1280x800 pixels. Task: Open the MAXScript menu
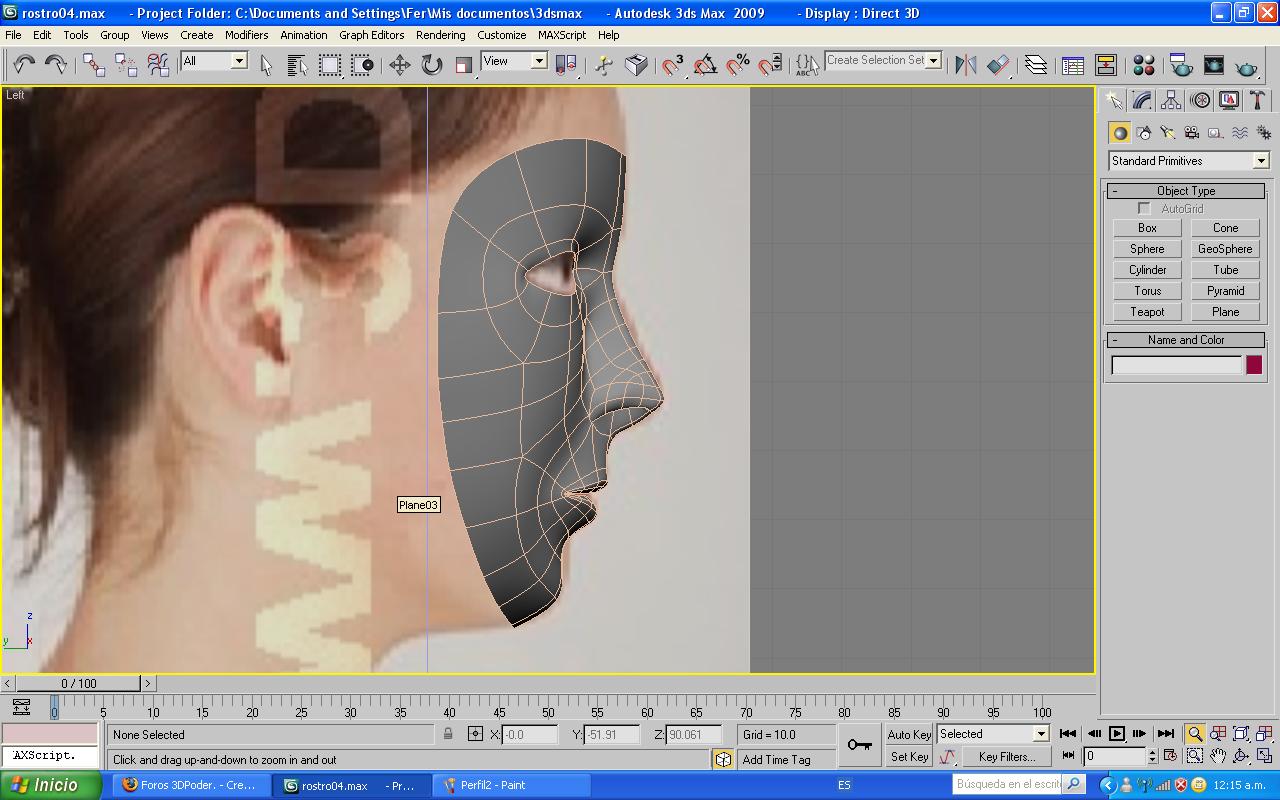pos(562,35)
